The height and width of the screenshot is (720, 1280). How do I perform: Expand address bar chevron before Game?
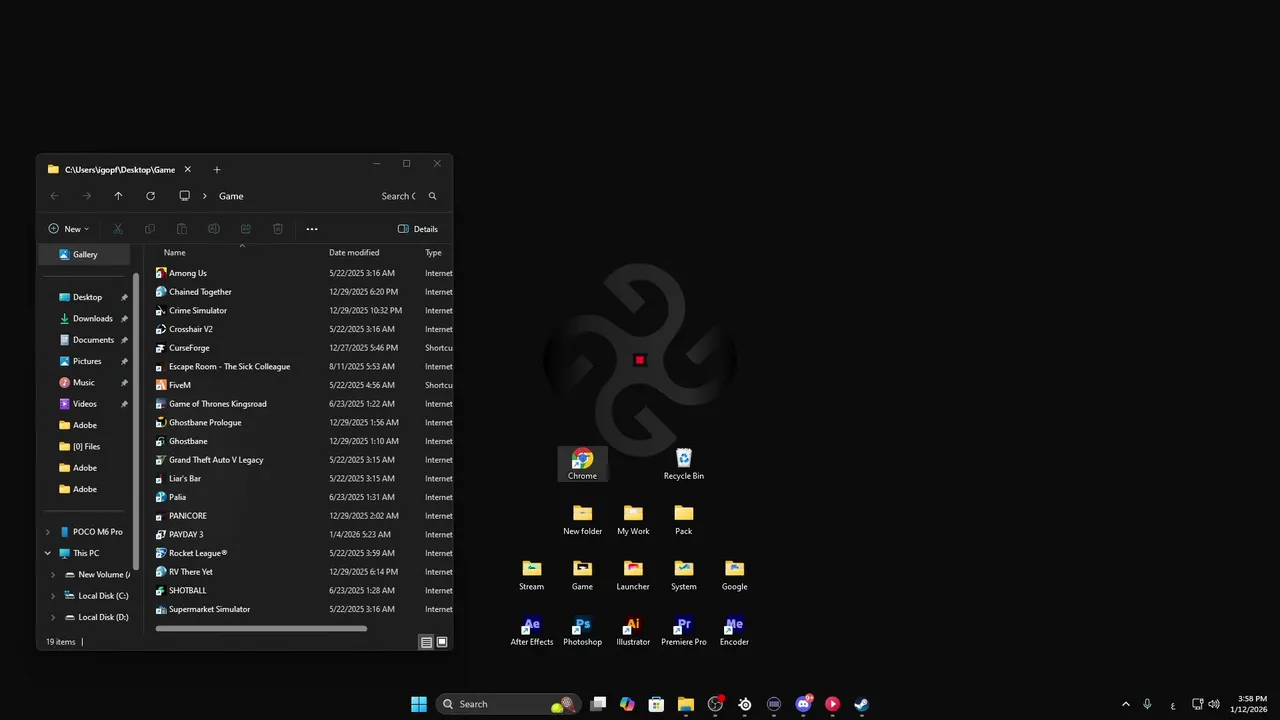(205, 196)
